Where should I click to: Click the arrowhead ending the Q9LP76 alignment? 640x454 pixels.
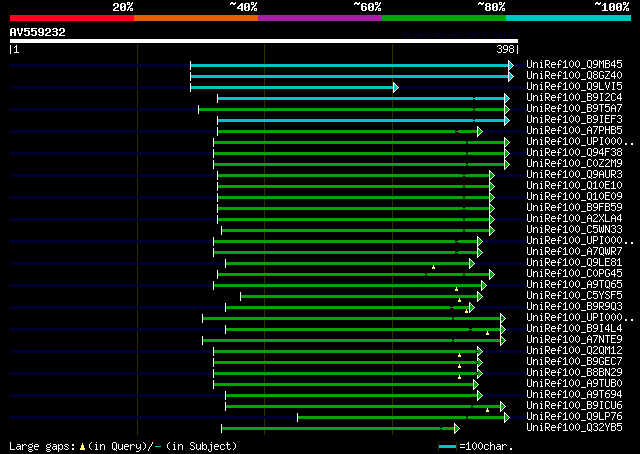pyautogui.click(x=507, y=418)
